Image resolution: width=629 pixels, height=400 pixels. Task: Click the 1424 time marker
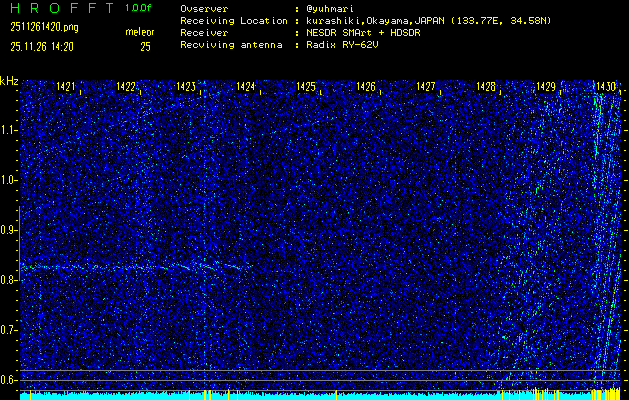(246, 87)
